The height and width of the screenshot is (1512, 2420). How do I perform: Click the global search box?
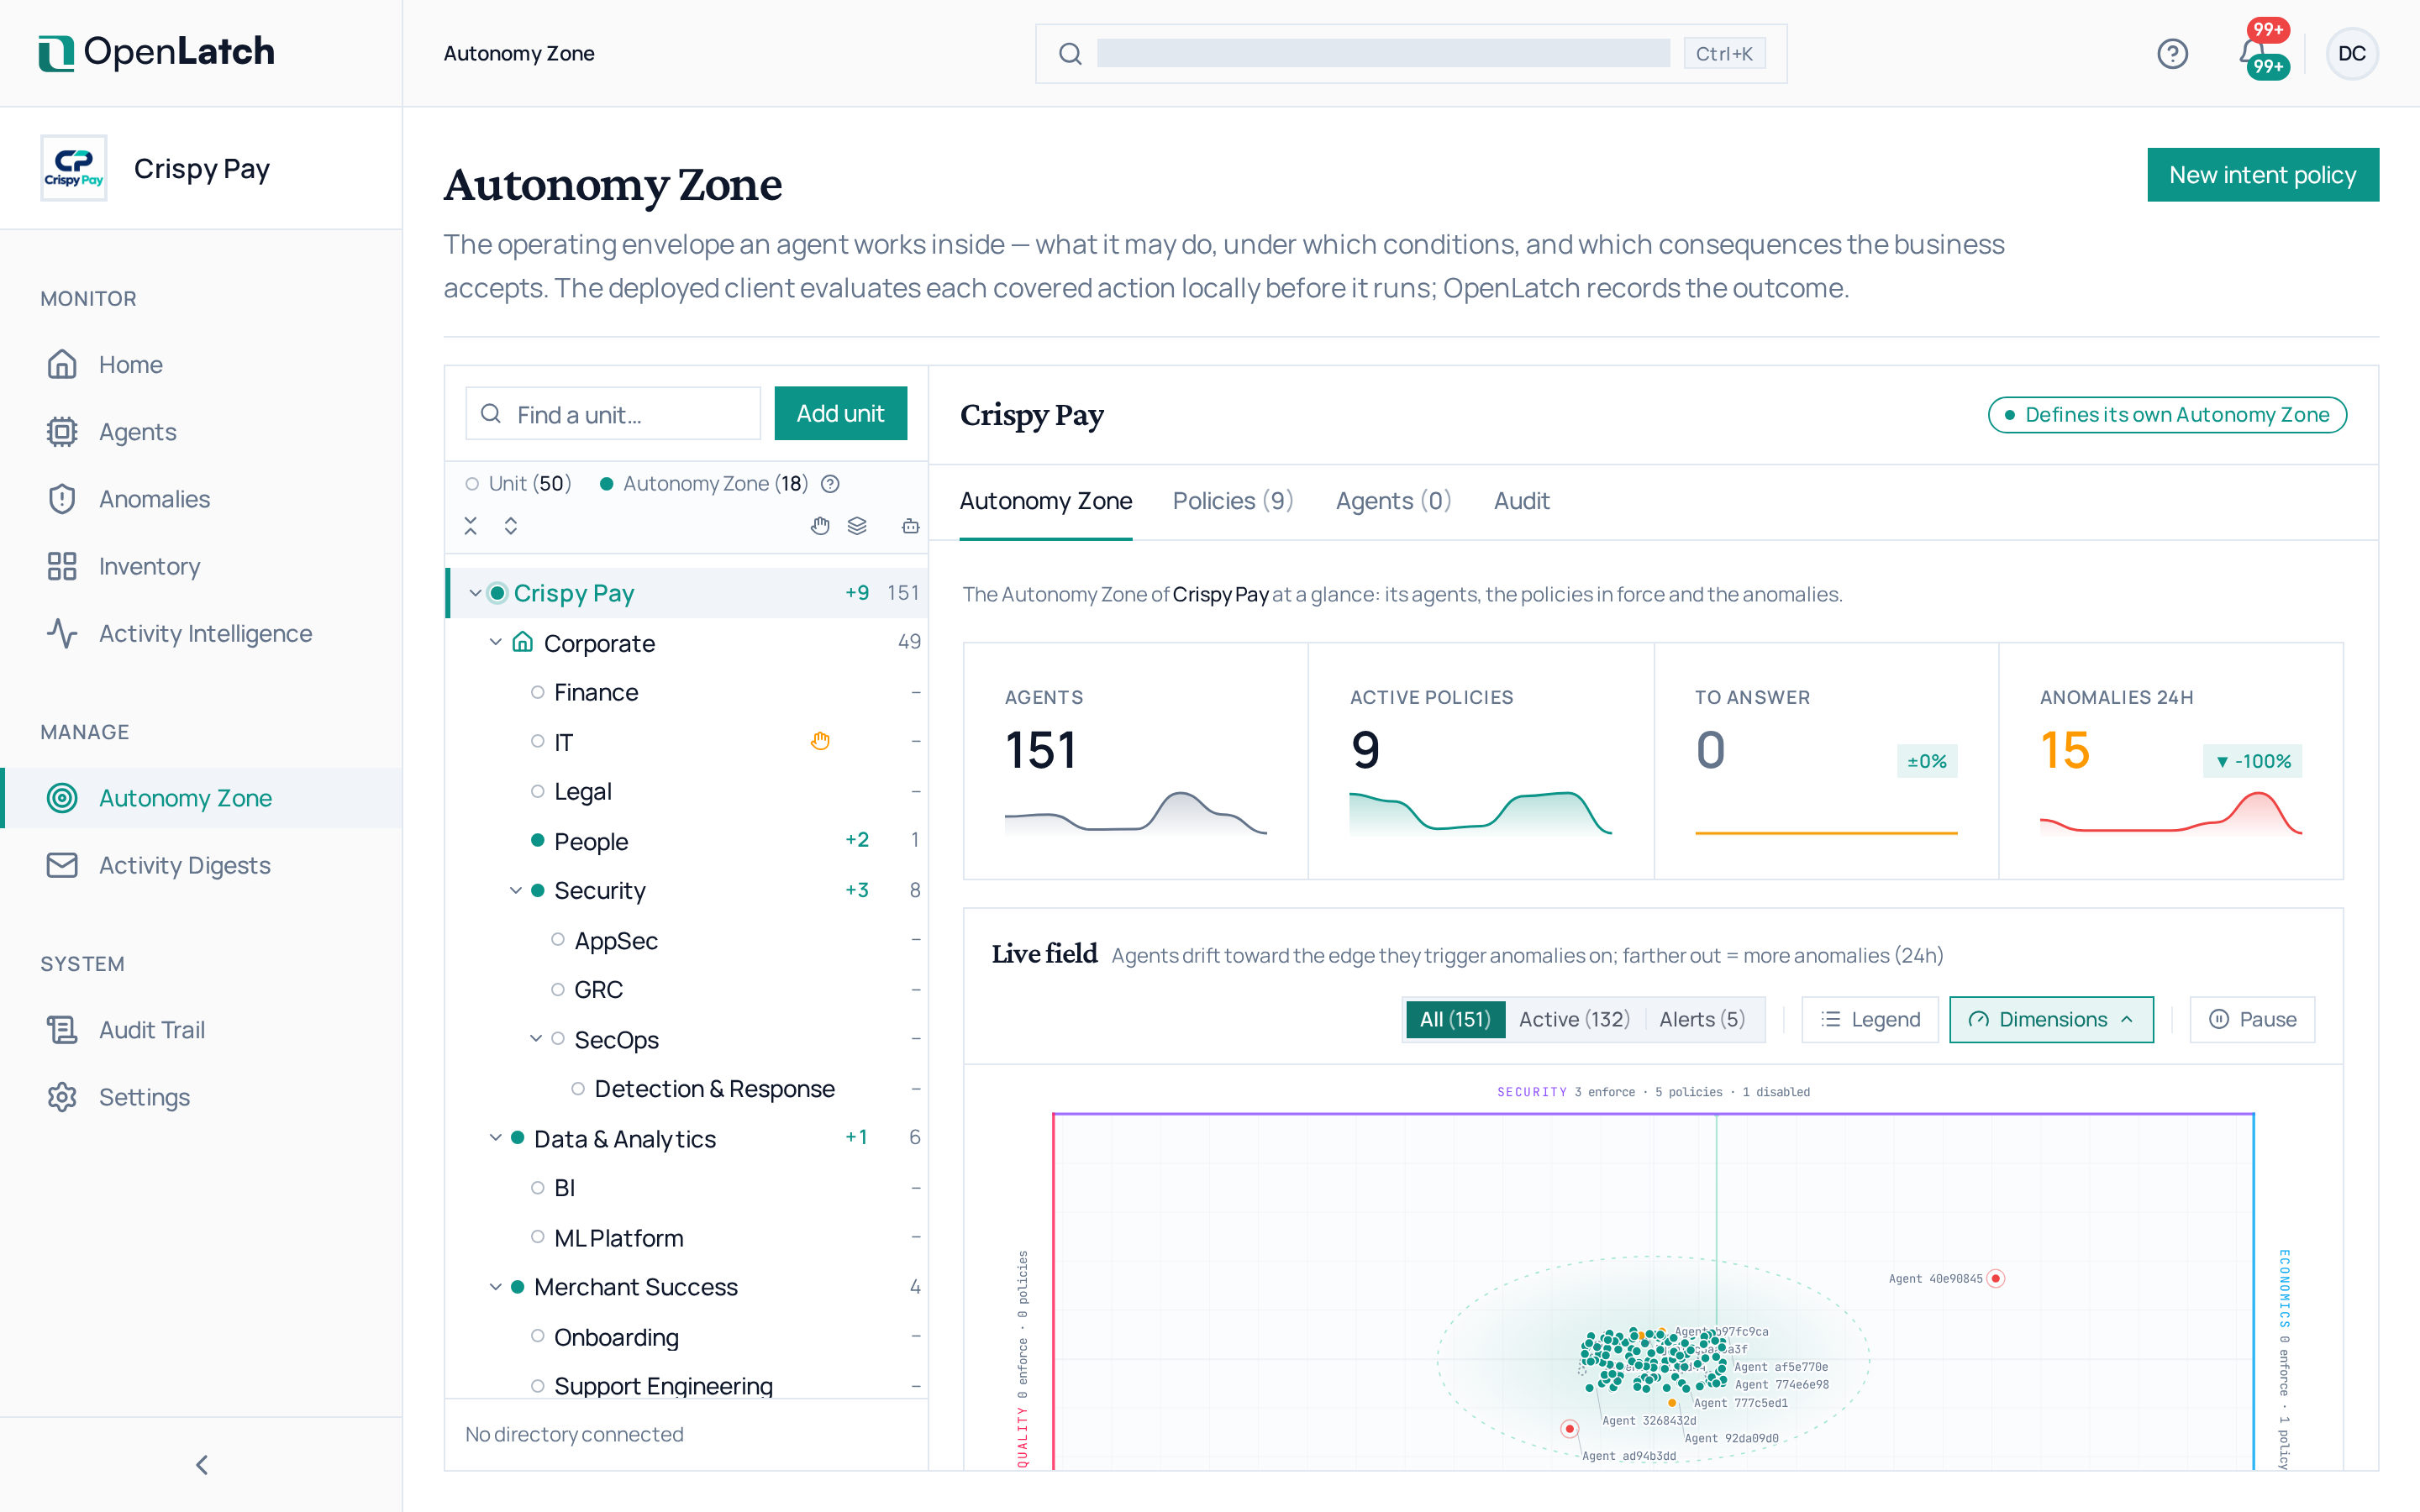pyautogui.click(x=1411, y=53)
